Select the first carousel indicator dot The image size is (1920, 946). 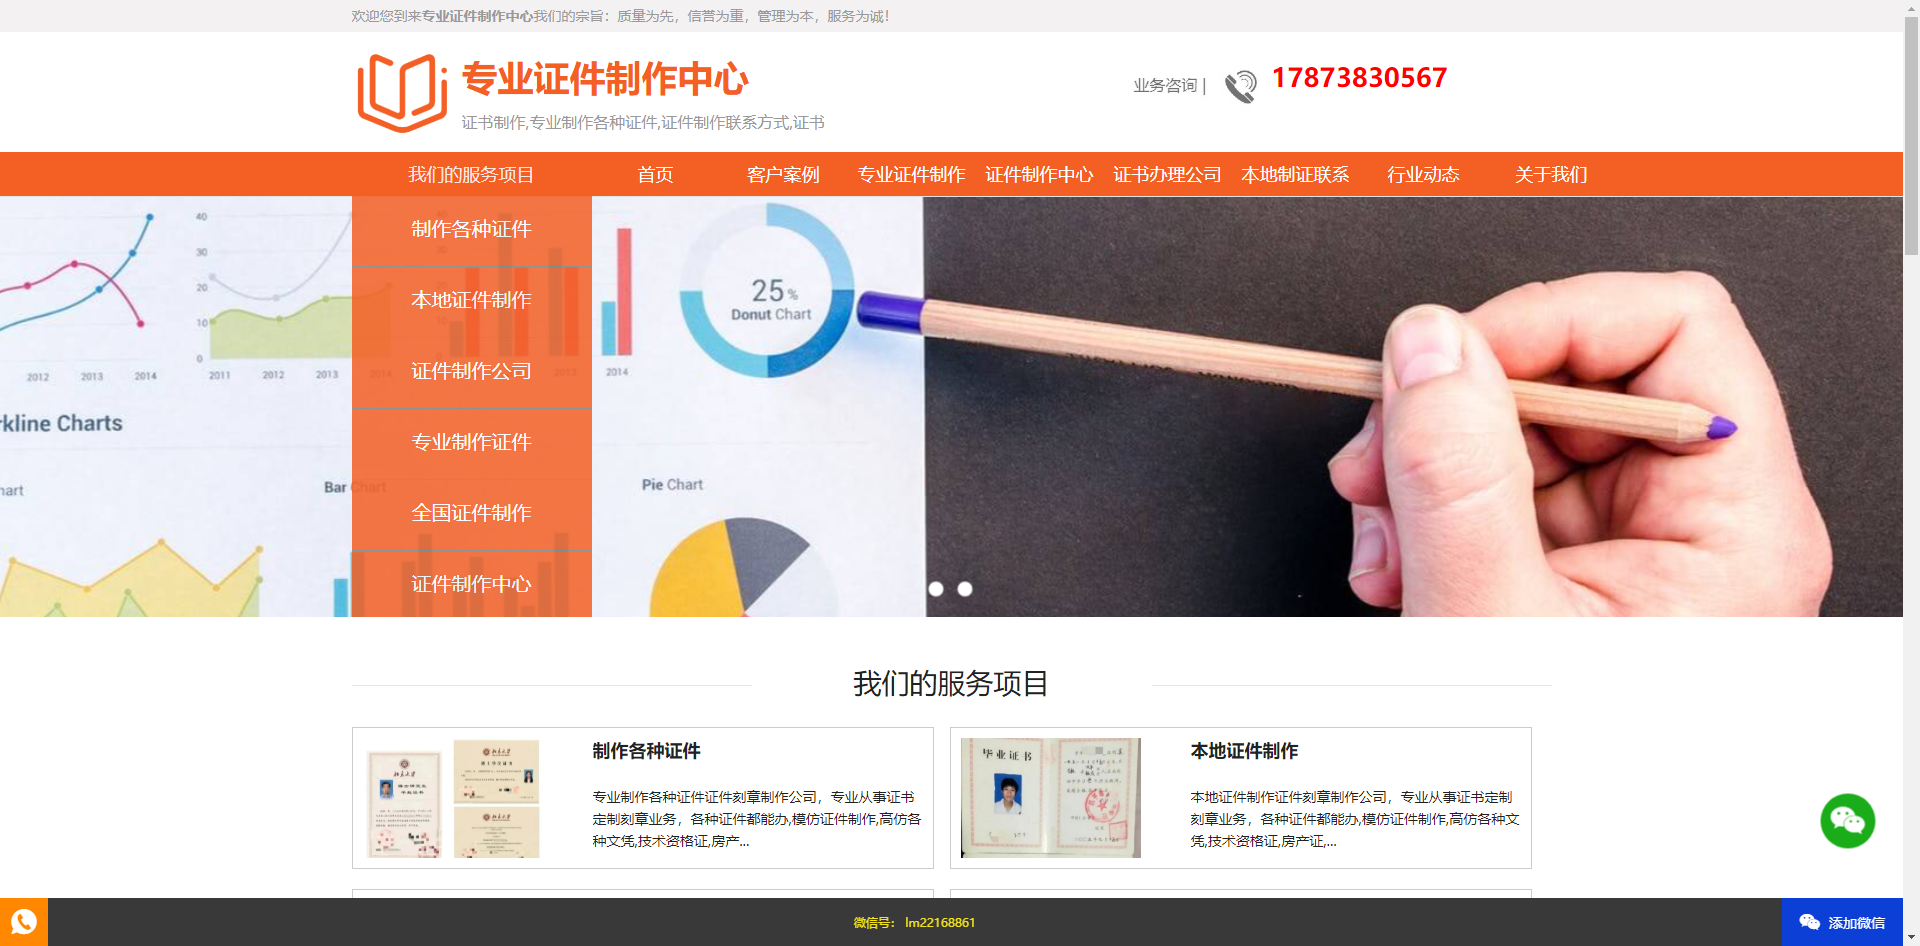click(936, 589)
